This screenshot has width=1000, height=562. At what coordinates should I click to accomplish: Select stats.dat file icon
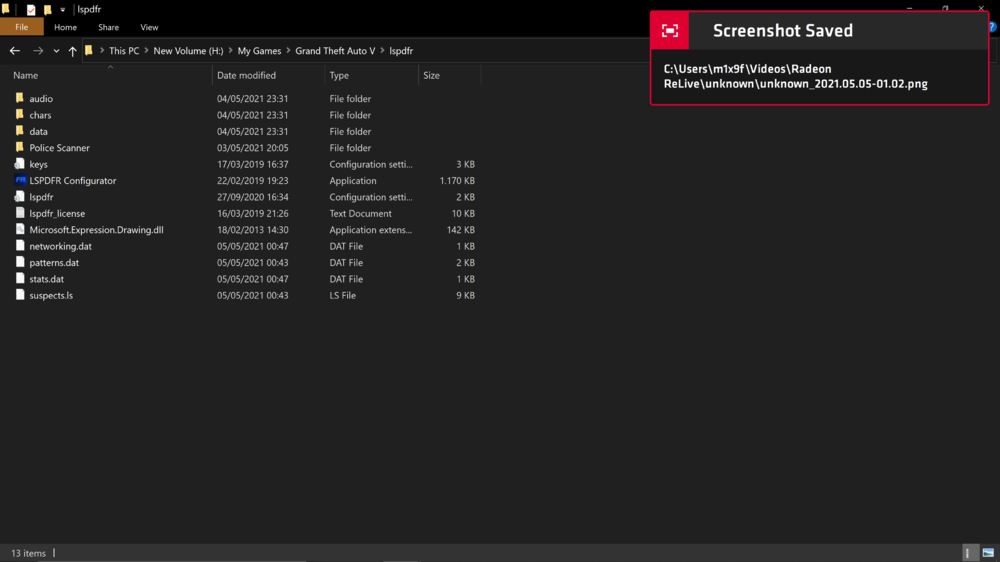(20, 279)
